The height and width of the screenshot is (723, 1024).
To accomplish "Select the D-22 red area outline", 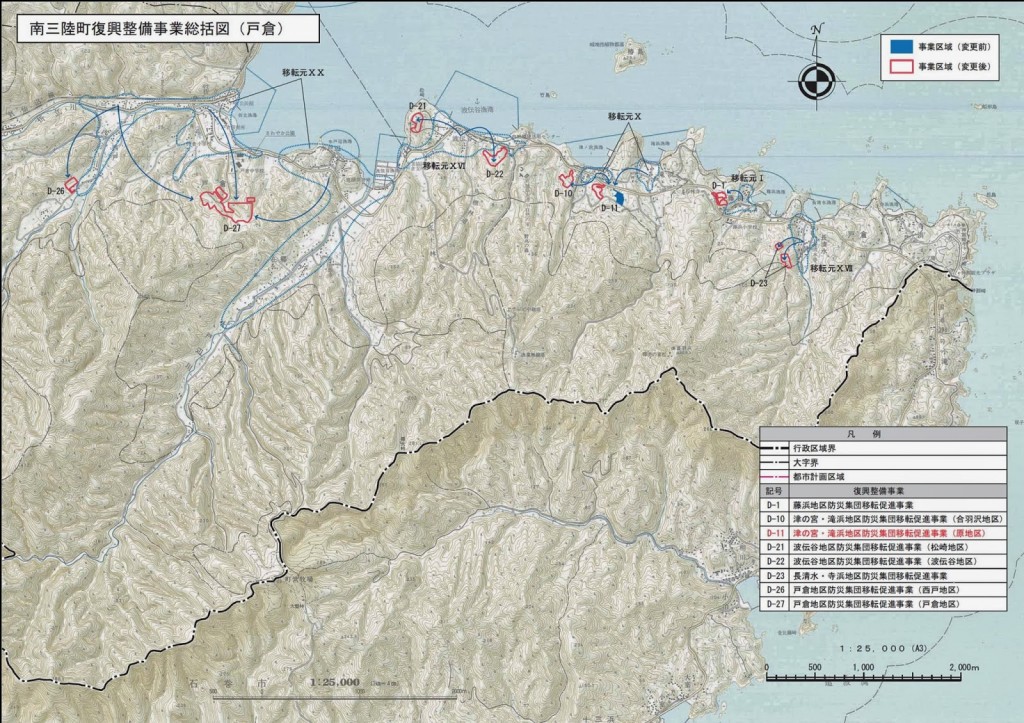I will 494,155.
